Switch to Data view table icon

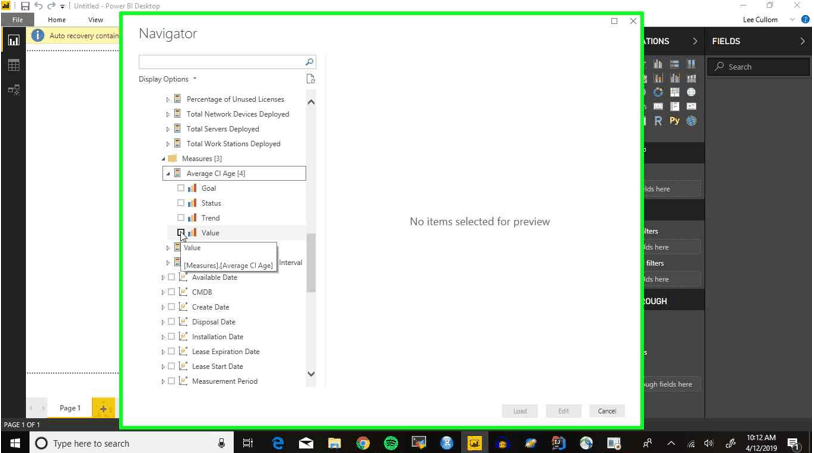click(x=13, y=65)
